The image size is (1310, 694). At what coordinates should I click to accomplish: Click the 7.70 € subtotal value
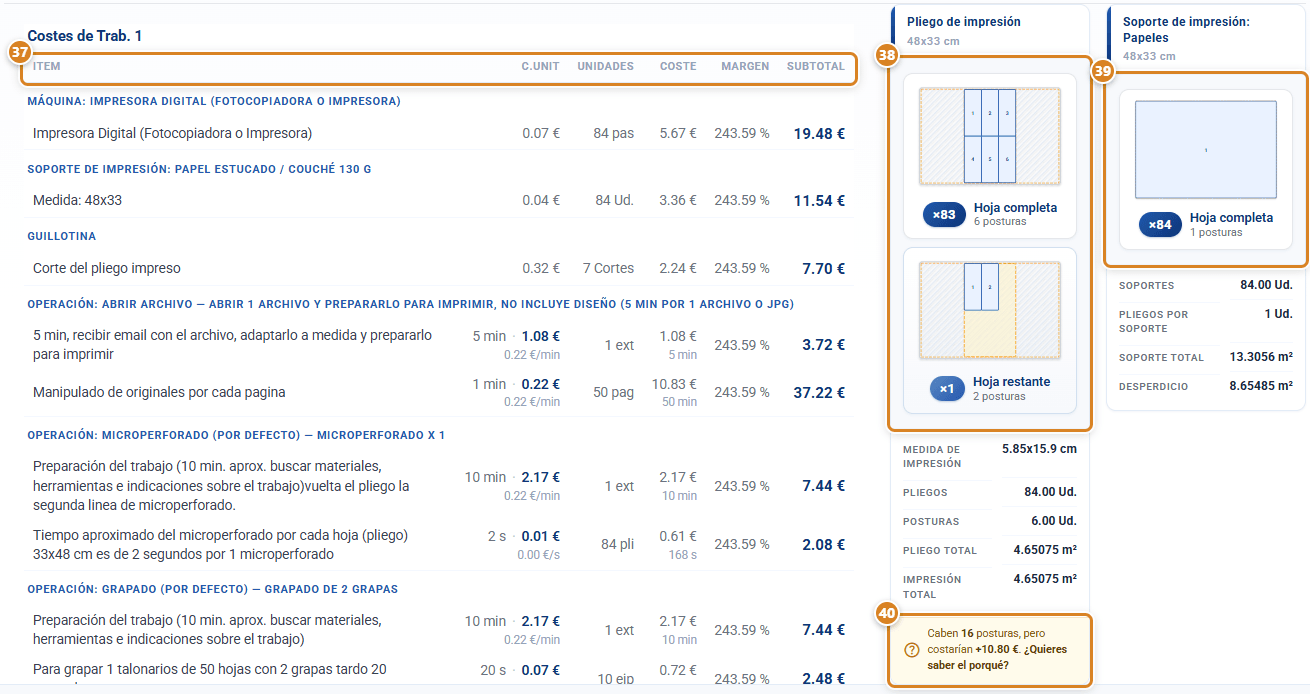tap(823, 268)
